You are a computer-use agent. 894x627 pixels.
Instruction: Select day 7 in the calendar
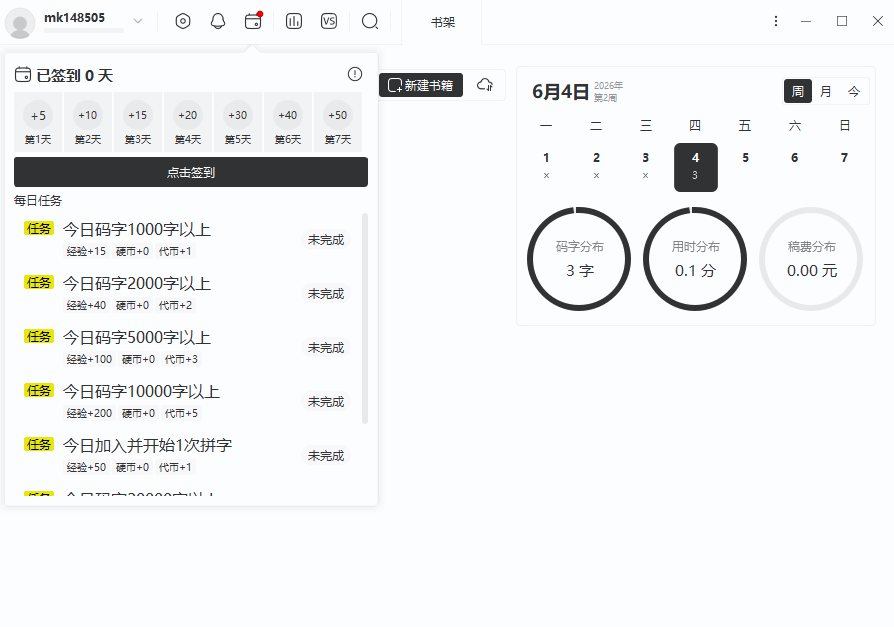(x=844, y=166)
